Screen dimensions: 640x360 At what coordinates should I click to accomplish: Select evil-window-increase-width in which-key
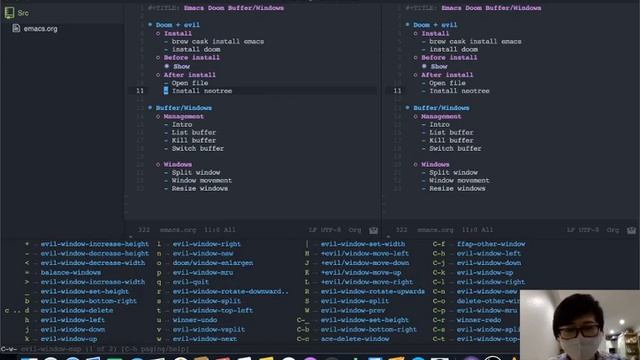tap(93, 282)
